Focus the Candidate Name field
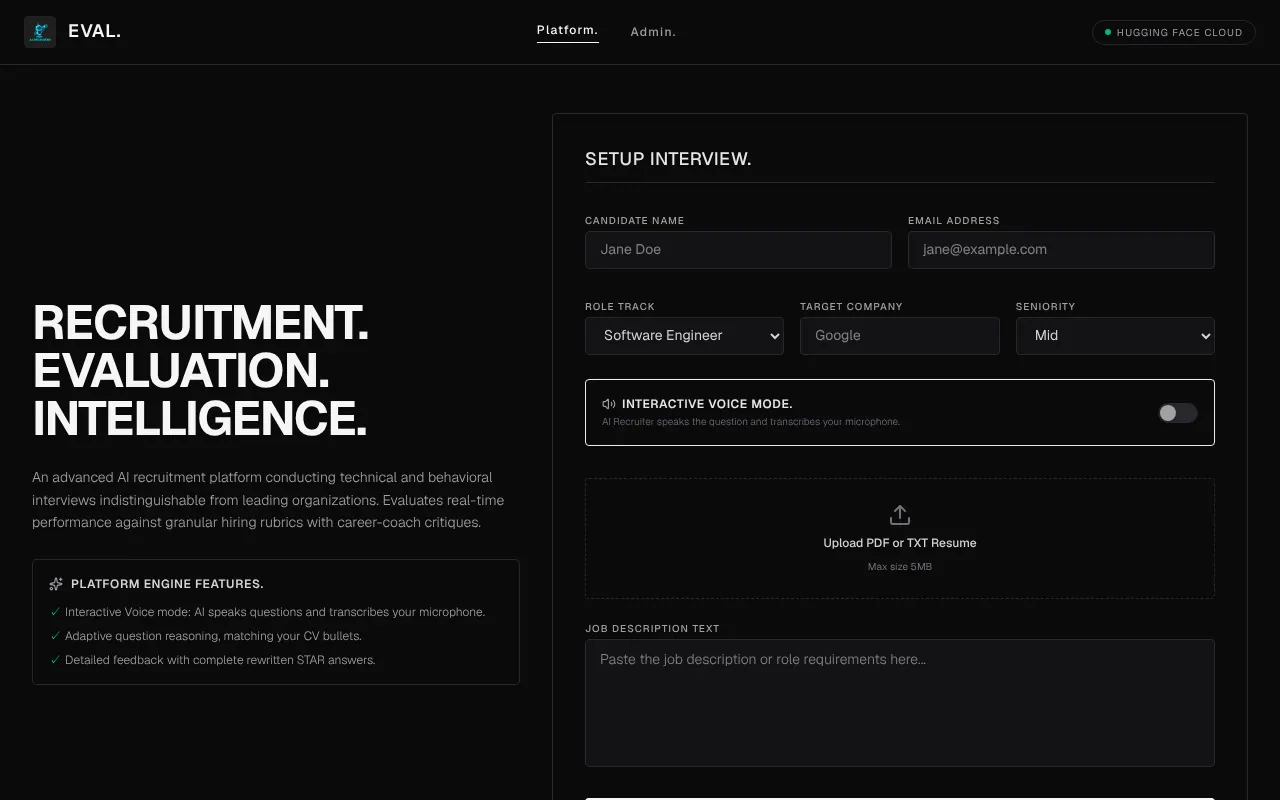Screen dimensions: 1280x800 pyautogui.click(x=738, y=250)
